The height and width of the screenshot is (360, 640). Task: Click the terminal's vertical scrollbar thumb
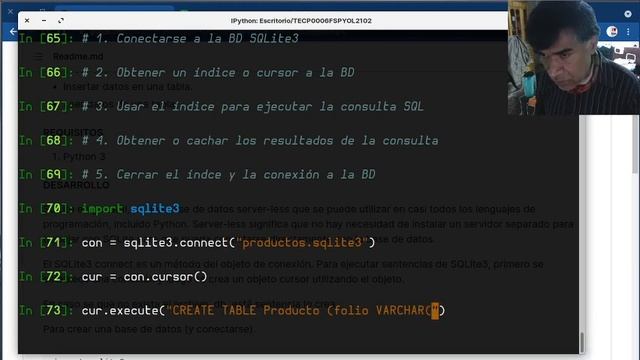582,342
